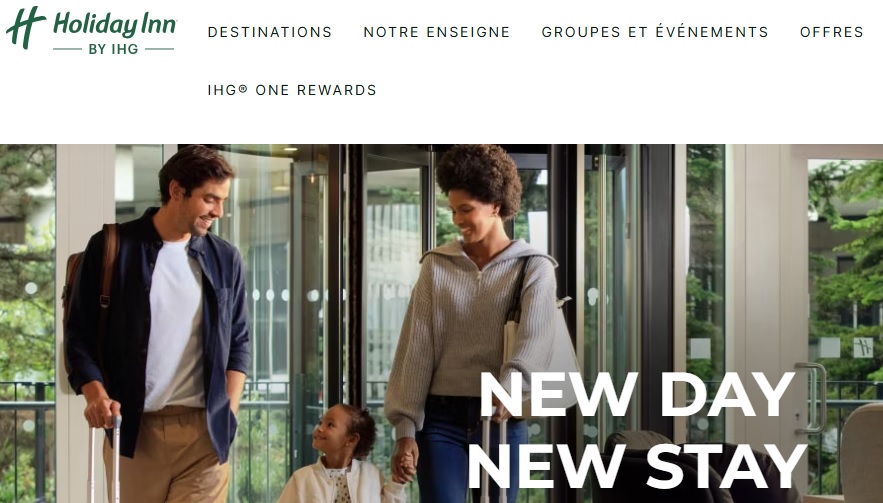Go to the OFFRES page
This screenshot has width=883, height=503.
tap(832, 32)
